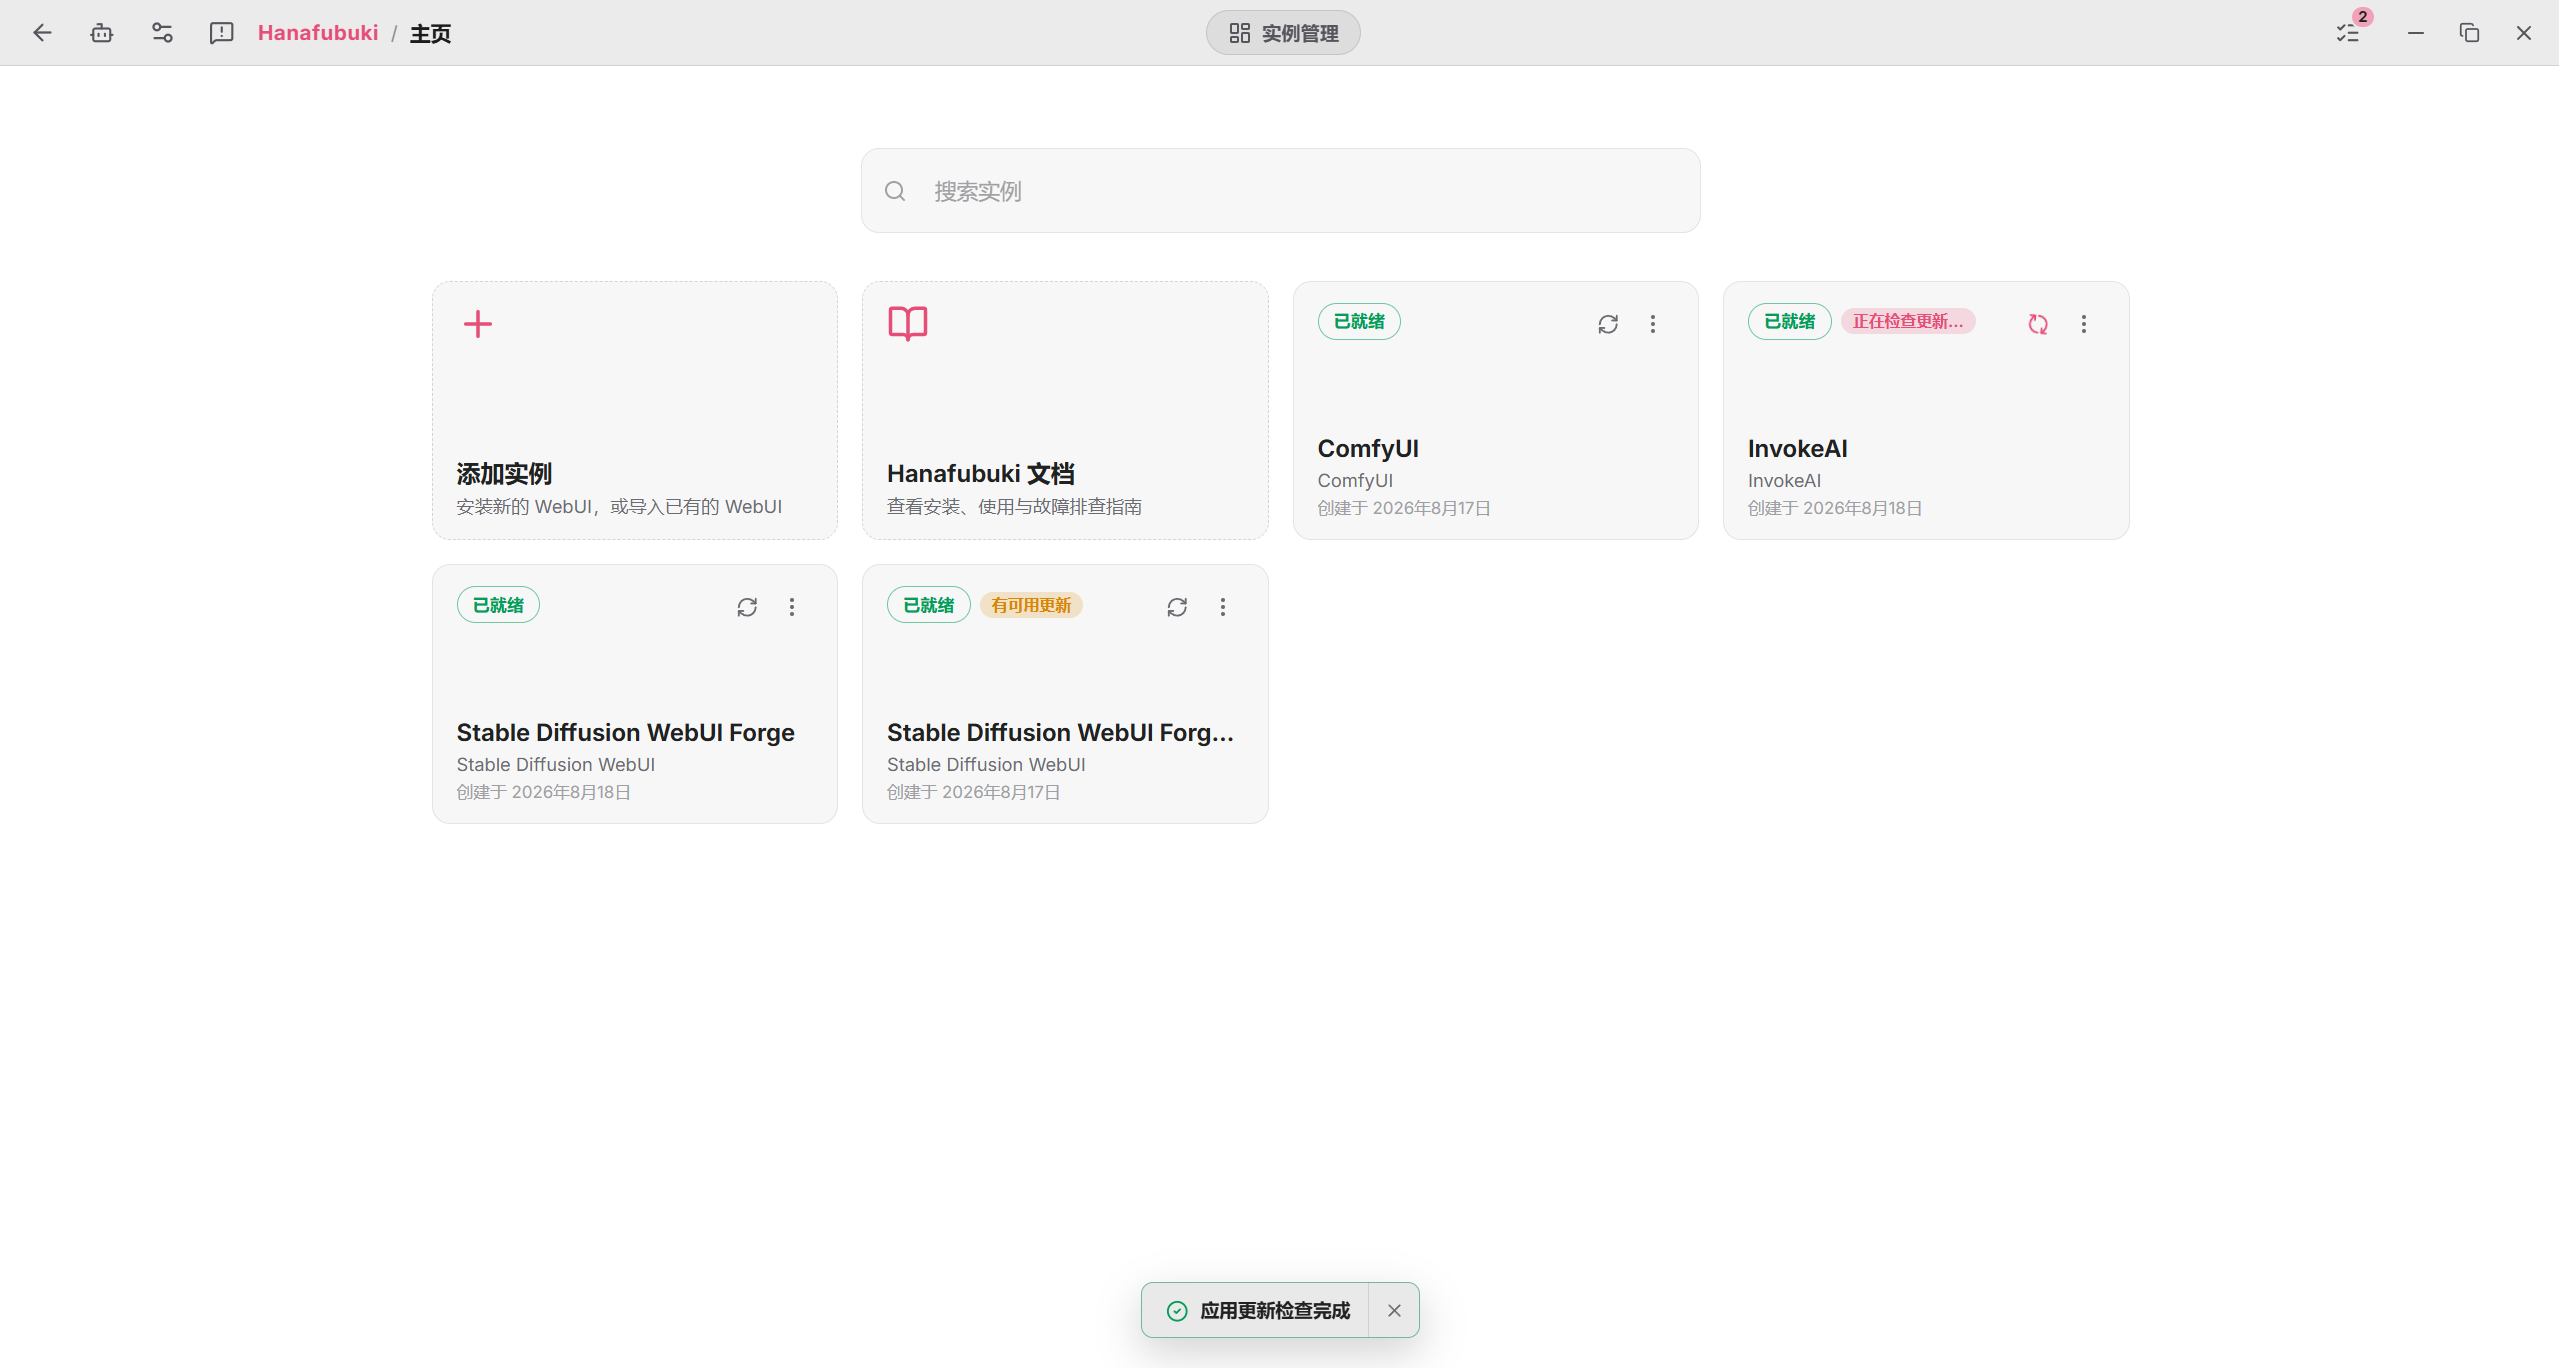Viewport: 2559px width, 1368px height.
Task: Focus the 搜索实例 search field
Action: coord(1280,191)
